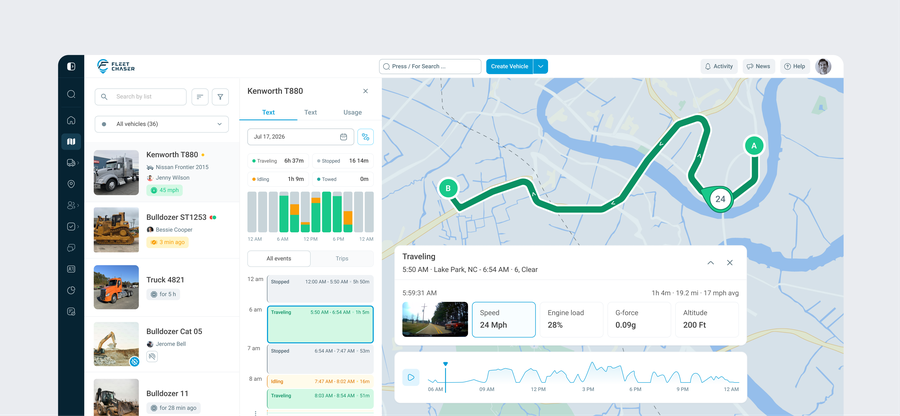
Task: Play the trip timeline playback
Action: 411,377
